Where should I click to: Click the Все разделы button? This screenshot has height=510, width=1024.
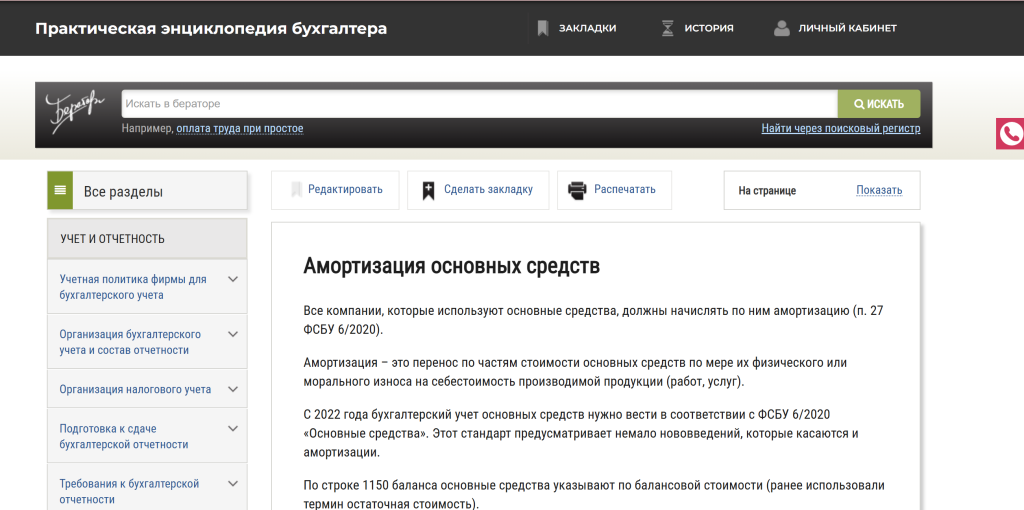click(148, 191)
